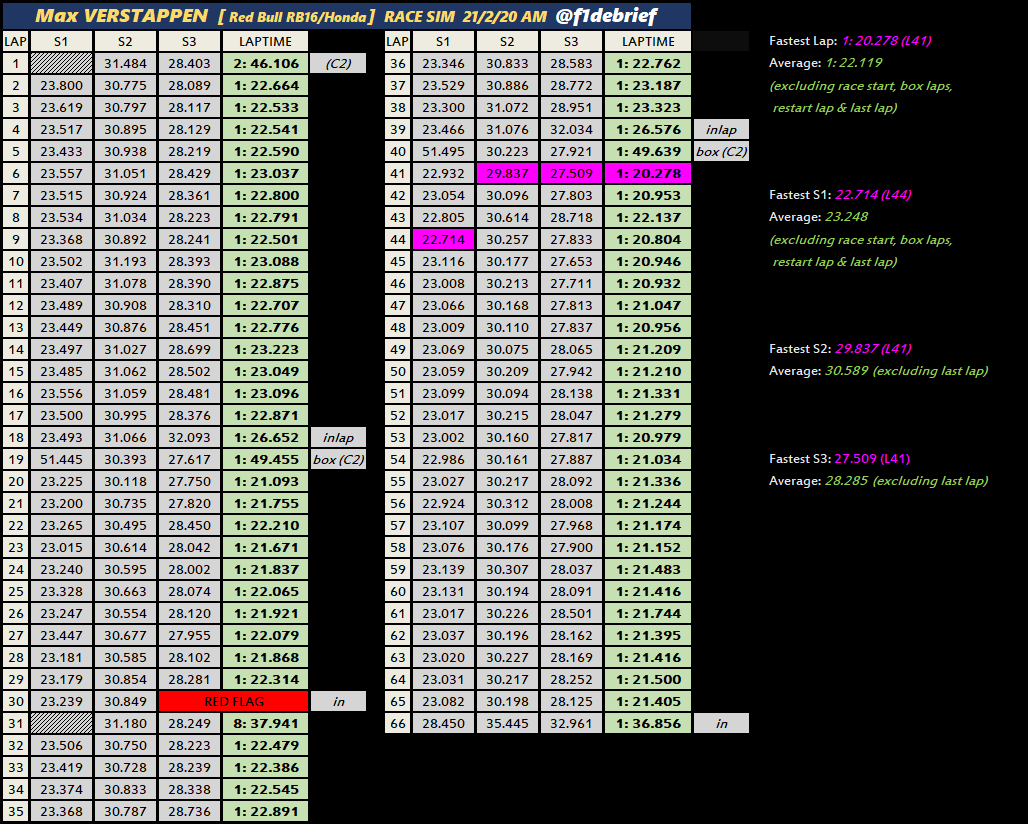Click the 'in' note next to RED FLAG
Image resolution: width=1028 pixels, height=824 pixels.
[338, 701]
